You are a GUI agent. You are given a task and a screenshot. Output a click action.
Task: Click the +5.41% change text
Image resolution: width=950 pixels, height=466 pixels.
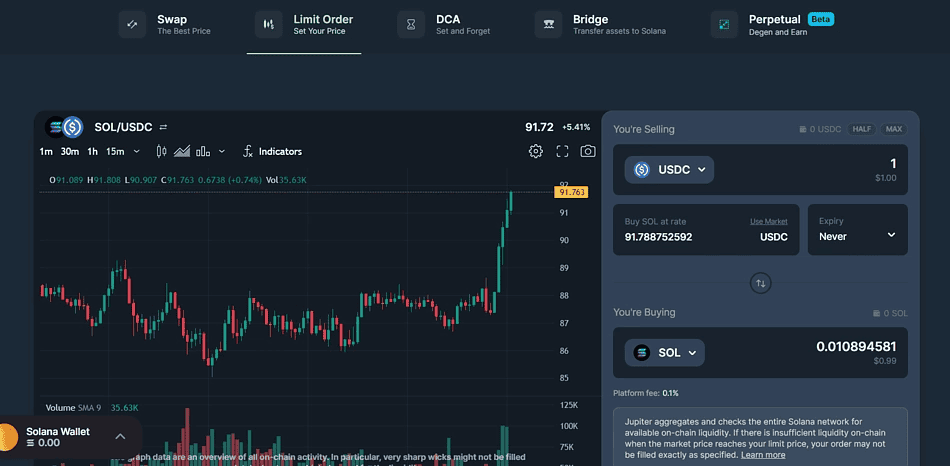click(x=576, y=127)
